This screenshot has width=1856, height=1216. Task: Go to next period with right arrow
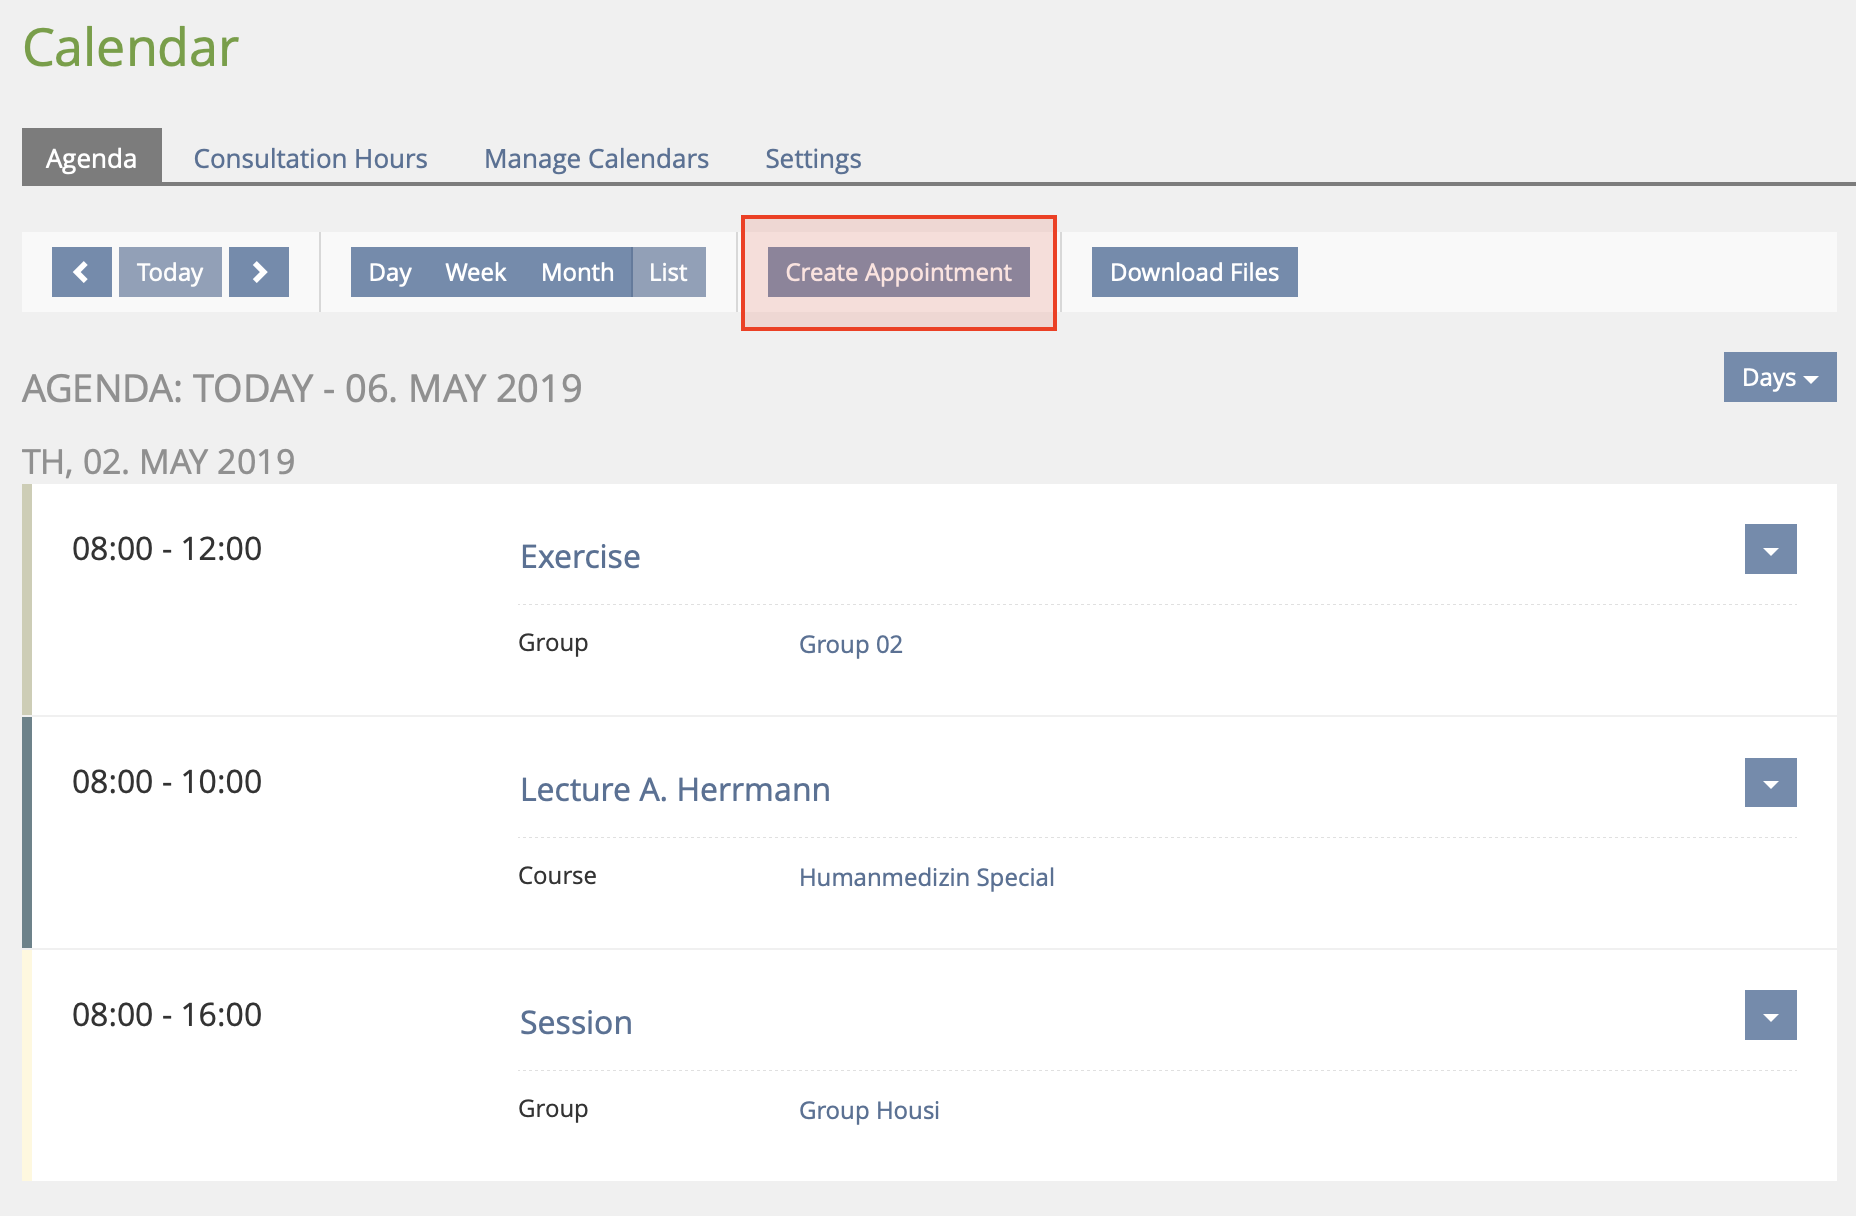(x=259, y=272)
